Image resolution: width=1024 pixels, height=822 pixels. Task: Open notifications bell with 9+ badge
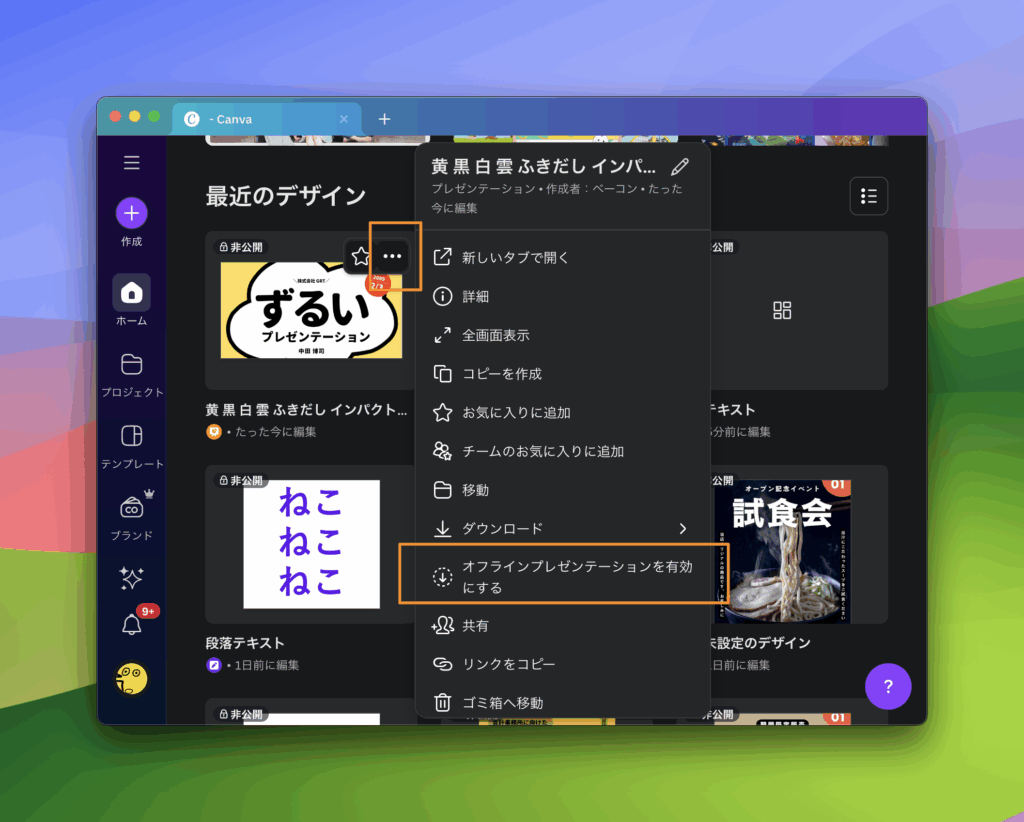pos(132,625)
